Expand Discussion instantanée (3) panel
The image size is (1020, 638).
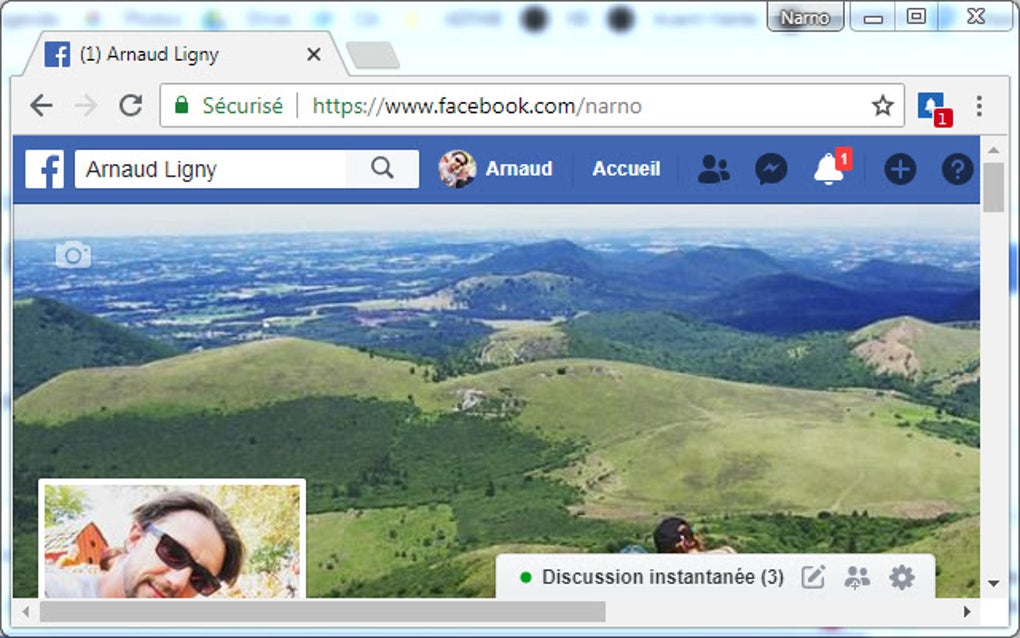(662, 576)
